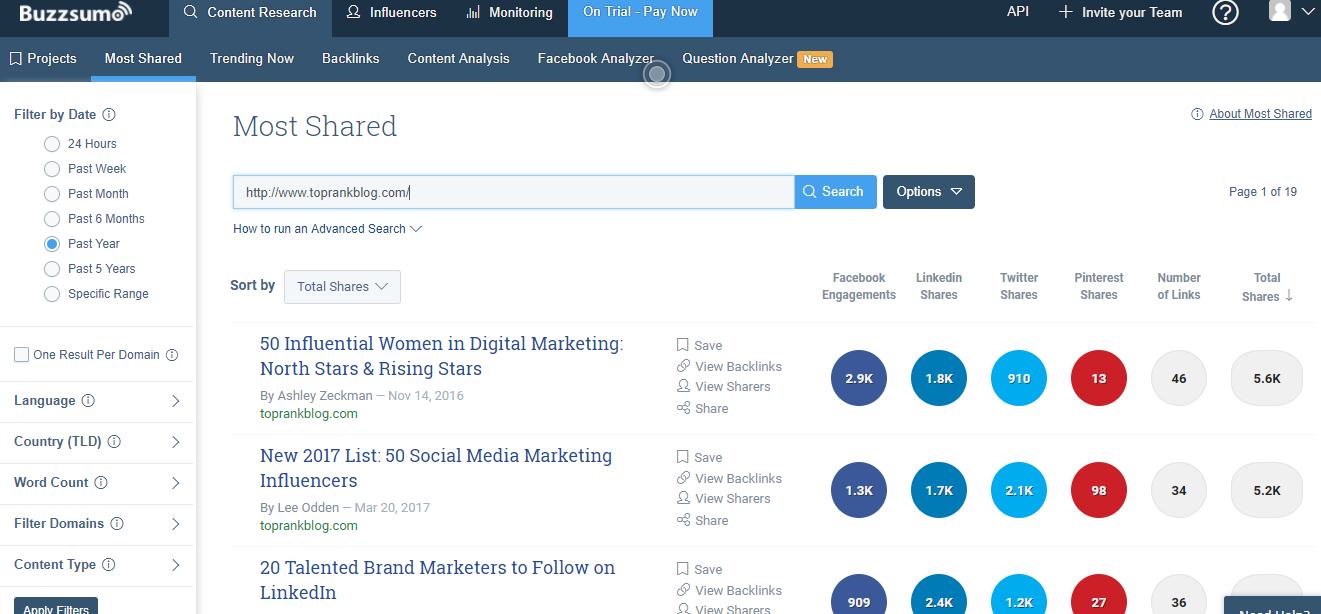Viewport: 1321px width, 614px height.
Task: Click the Search button
Action: pos(836,192)
